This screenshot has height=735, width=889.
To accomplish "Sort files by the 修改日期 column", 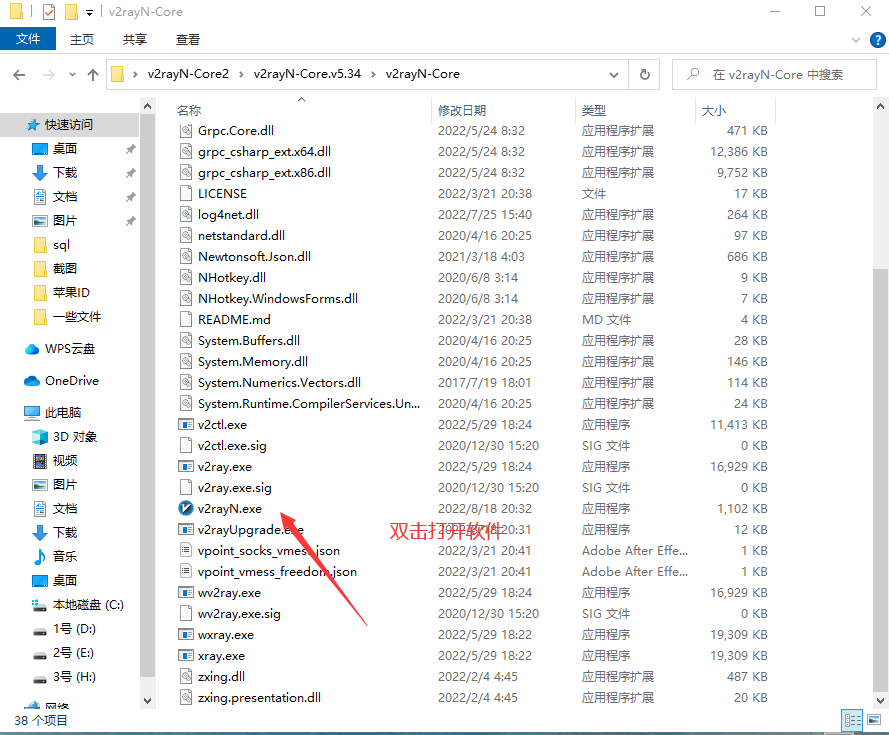I will 462,110.
